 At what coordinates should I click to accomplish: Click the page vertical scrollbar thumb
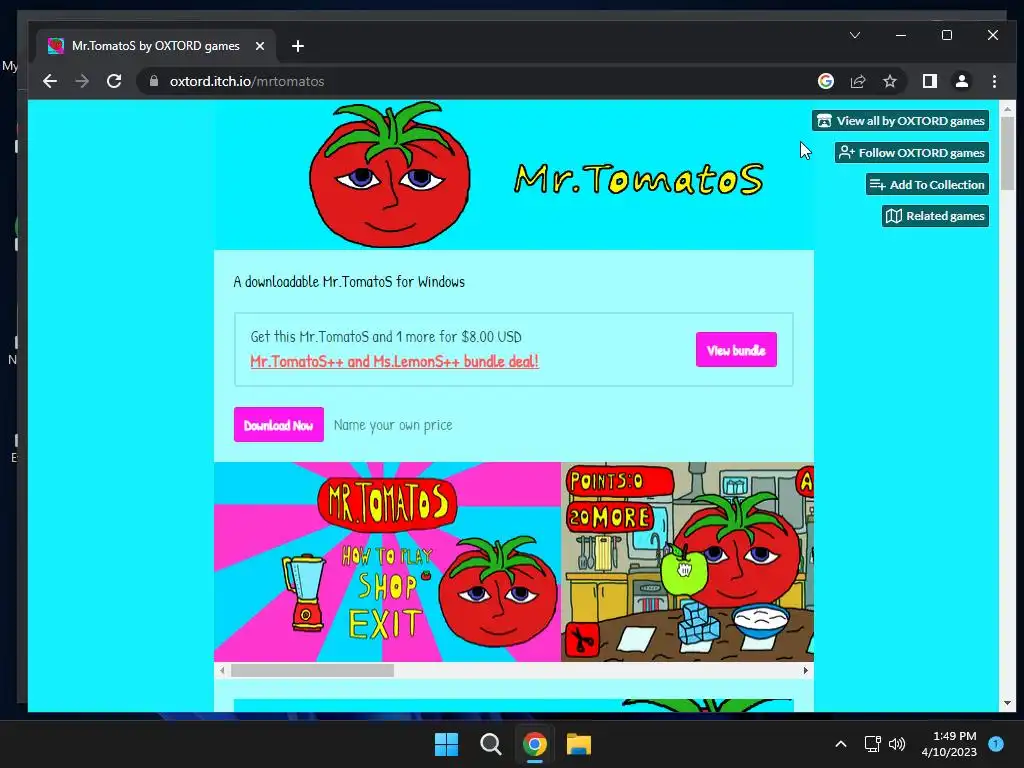click(x=1007, y=152)
